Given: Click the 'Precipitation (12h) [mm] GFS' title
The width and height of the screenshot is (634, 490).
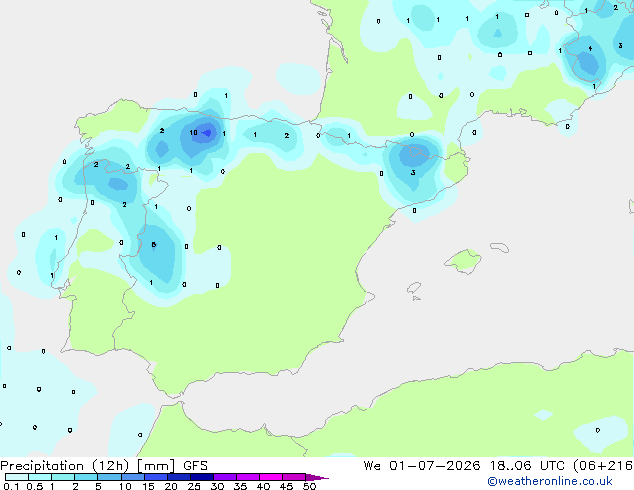Looking at the screenshot, I should coord(104,466).
